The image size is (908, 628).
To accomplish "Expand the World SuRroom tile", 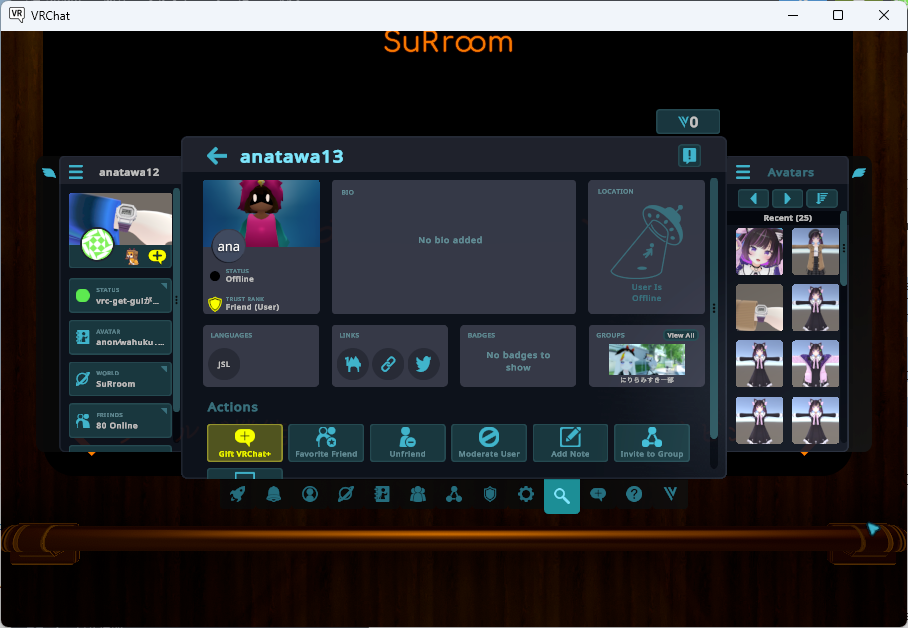I will tap(120, 379).
